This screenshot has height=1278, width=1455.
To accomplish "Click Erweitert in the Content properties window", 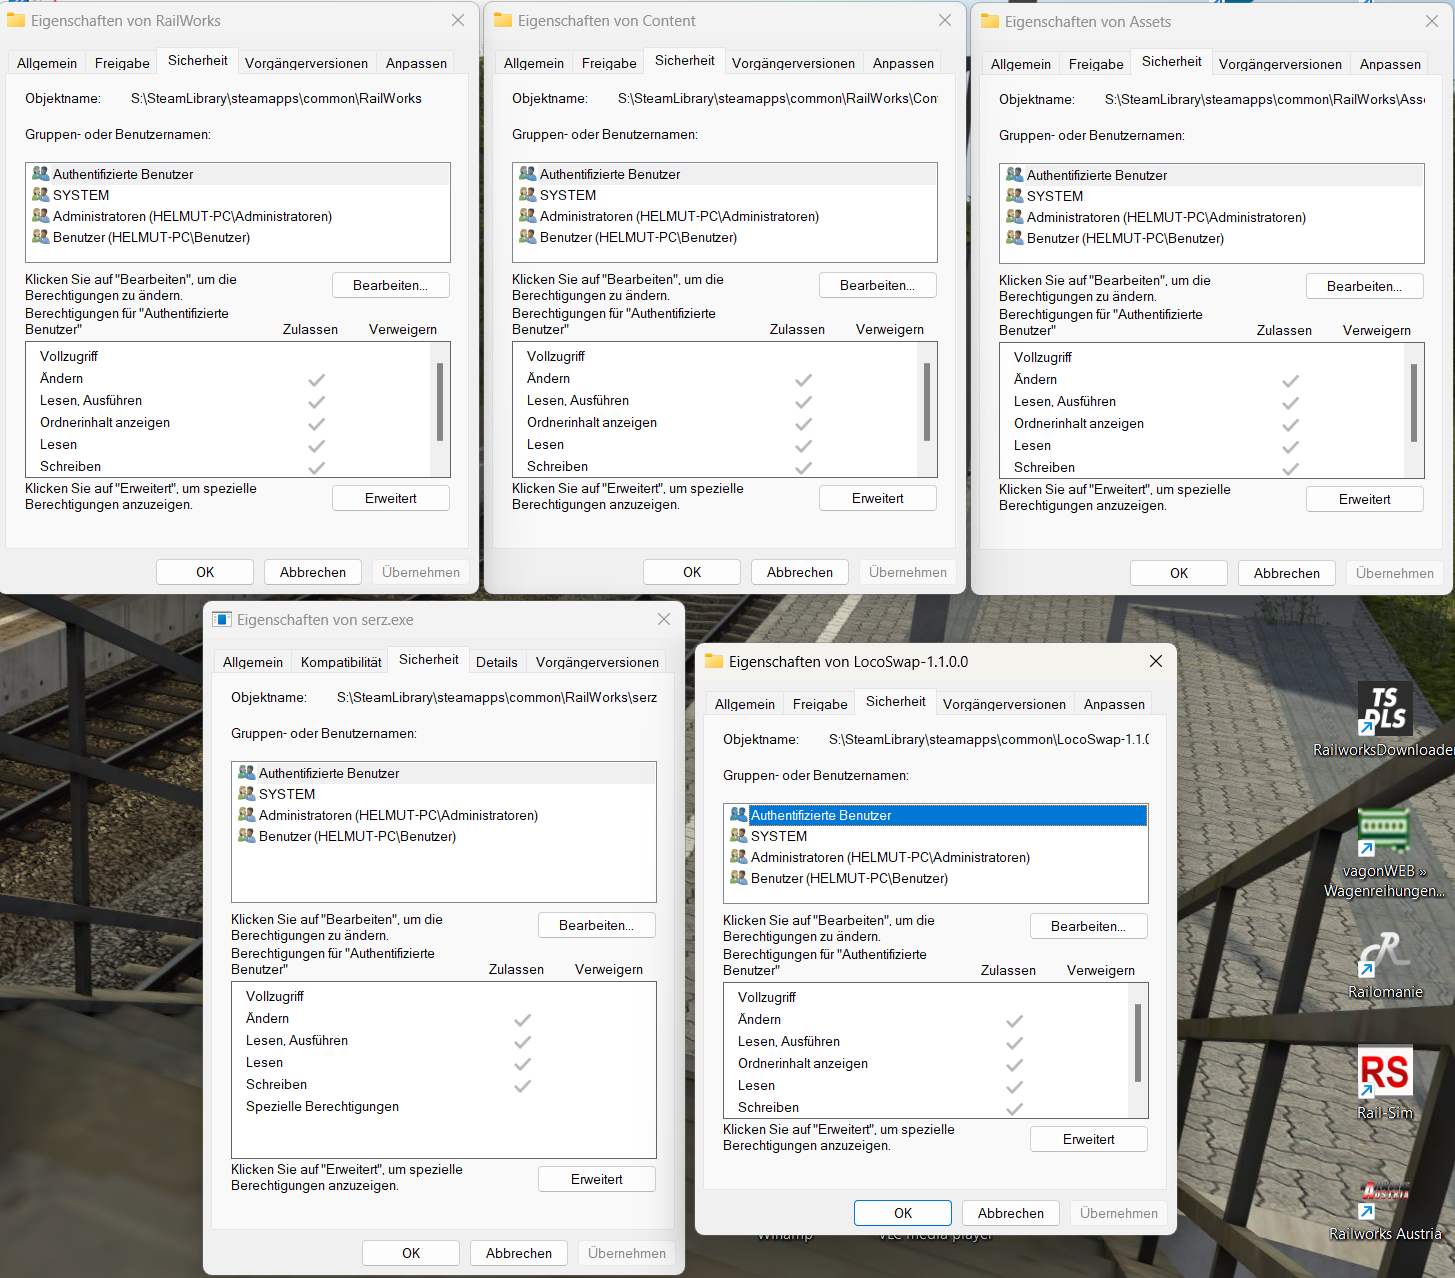I will (x=877, y=498).
